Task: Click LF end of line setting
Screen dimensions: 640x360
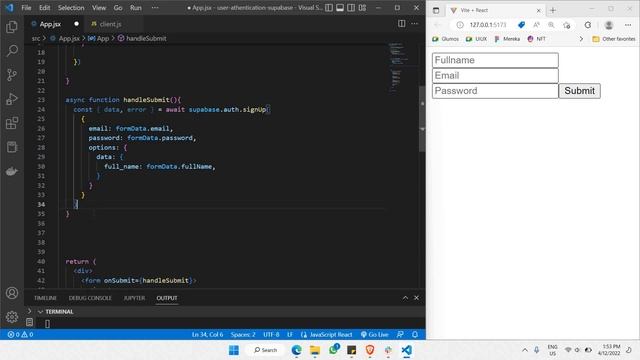Action: pyautogui.click(x=290, y=334)
